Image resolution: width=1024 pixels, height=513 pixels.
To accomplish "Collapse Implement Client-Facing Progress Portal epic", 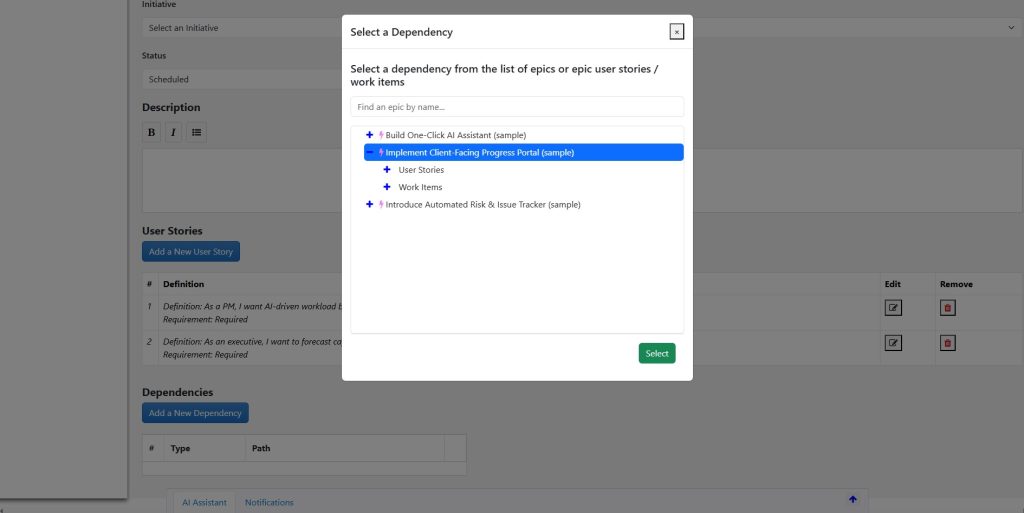I will pyautogui.click(x=370, y=153).
